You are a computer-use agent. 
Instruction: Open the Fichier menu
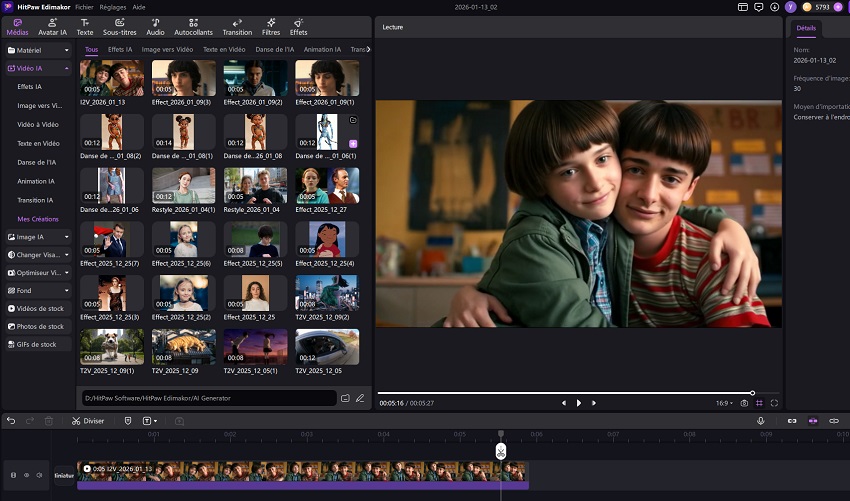(x=84, y=7)
